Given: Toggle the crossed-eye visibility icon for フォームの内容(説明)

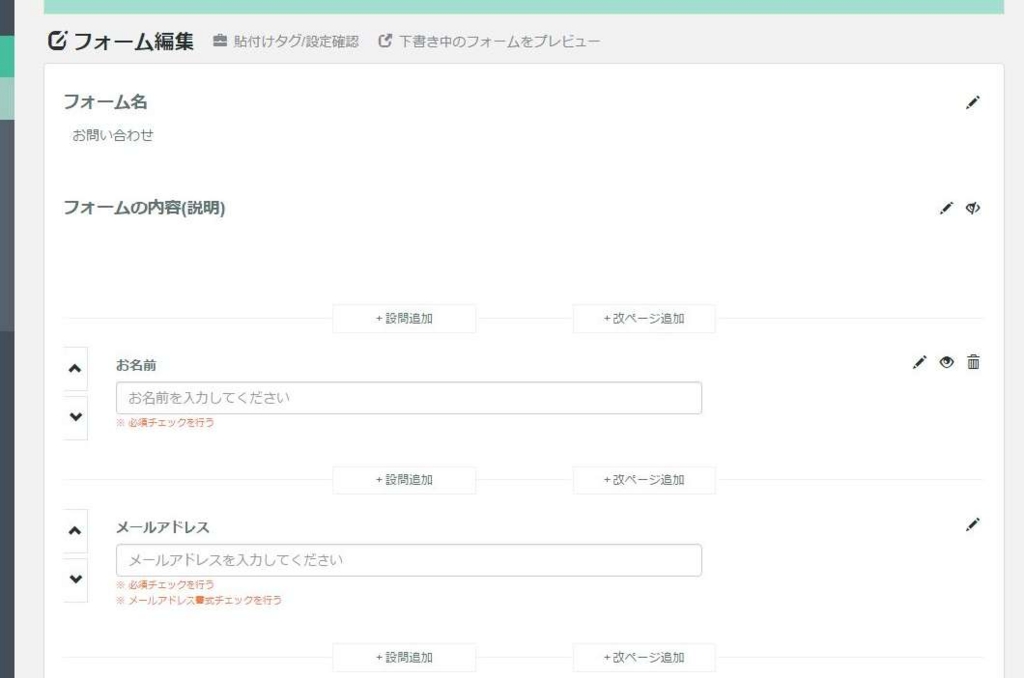Looking at the screenshot, I should pos(973,207).
